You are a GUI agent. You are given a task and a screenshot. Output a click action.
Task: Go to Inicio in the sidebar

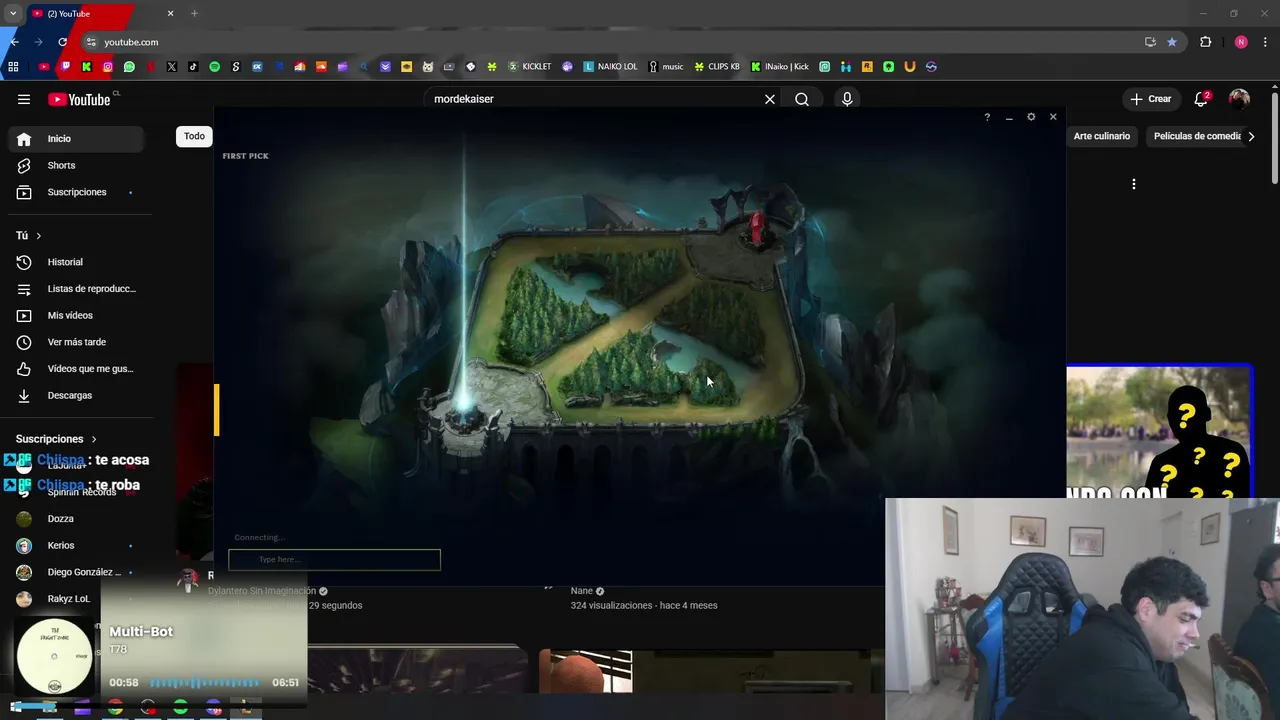point(76,139)
